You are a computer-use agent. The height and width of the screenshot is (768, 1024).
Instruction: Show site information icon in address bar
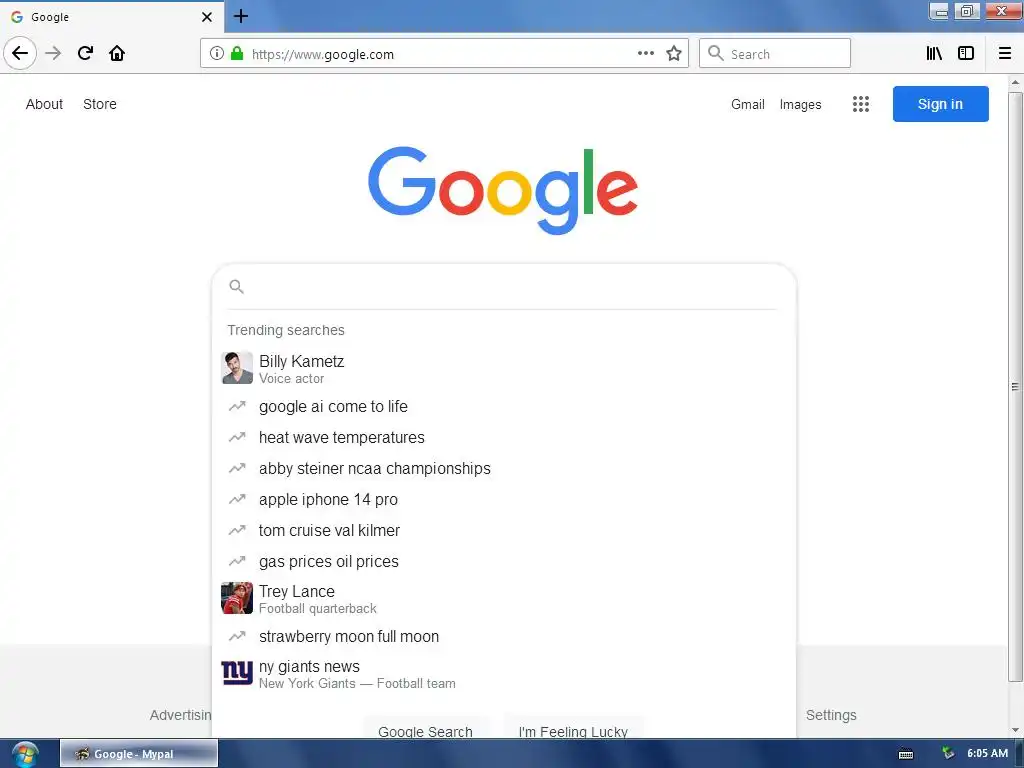point(217,54)
